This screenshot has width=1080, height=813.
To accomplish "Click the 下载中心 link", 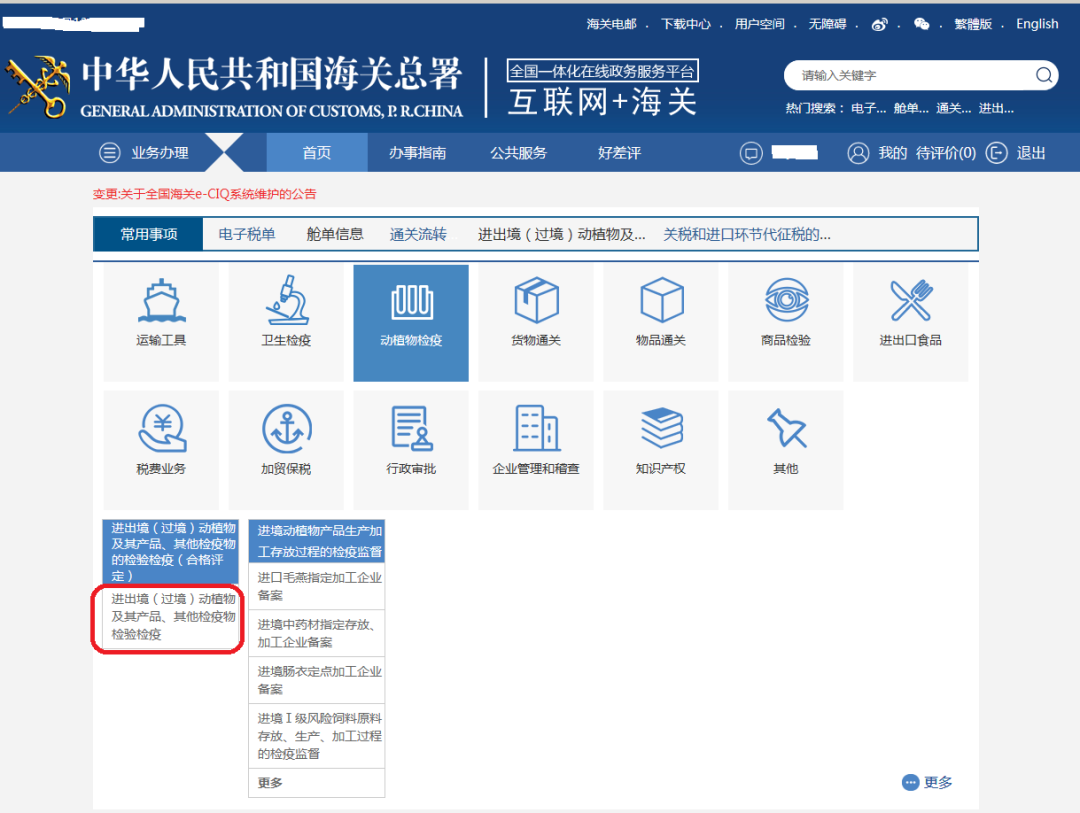I will coord(686,24).
